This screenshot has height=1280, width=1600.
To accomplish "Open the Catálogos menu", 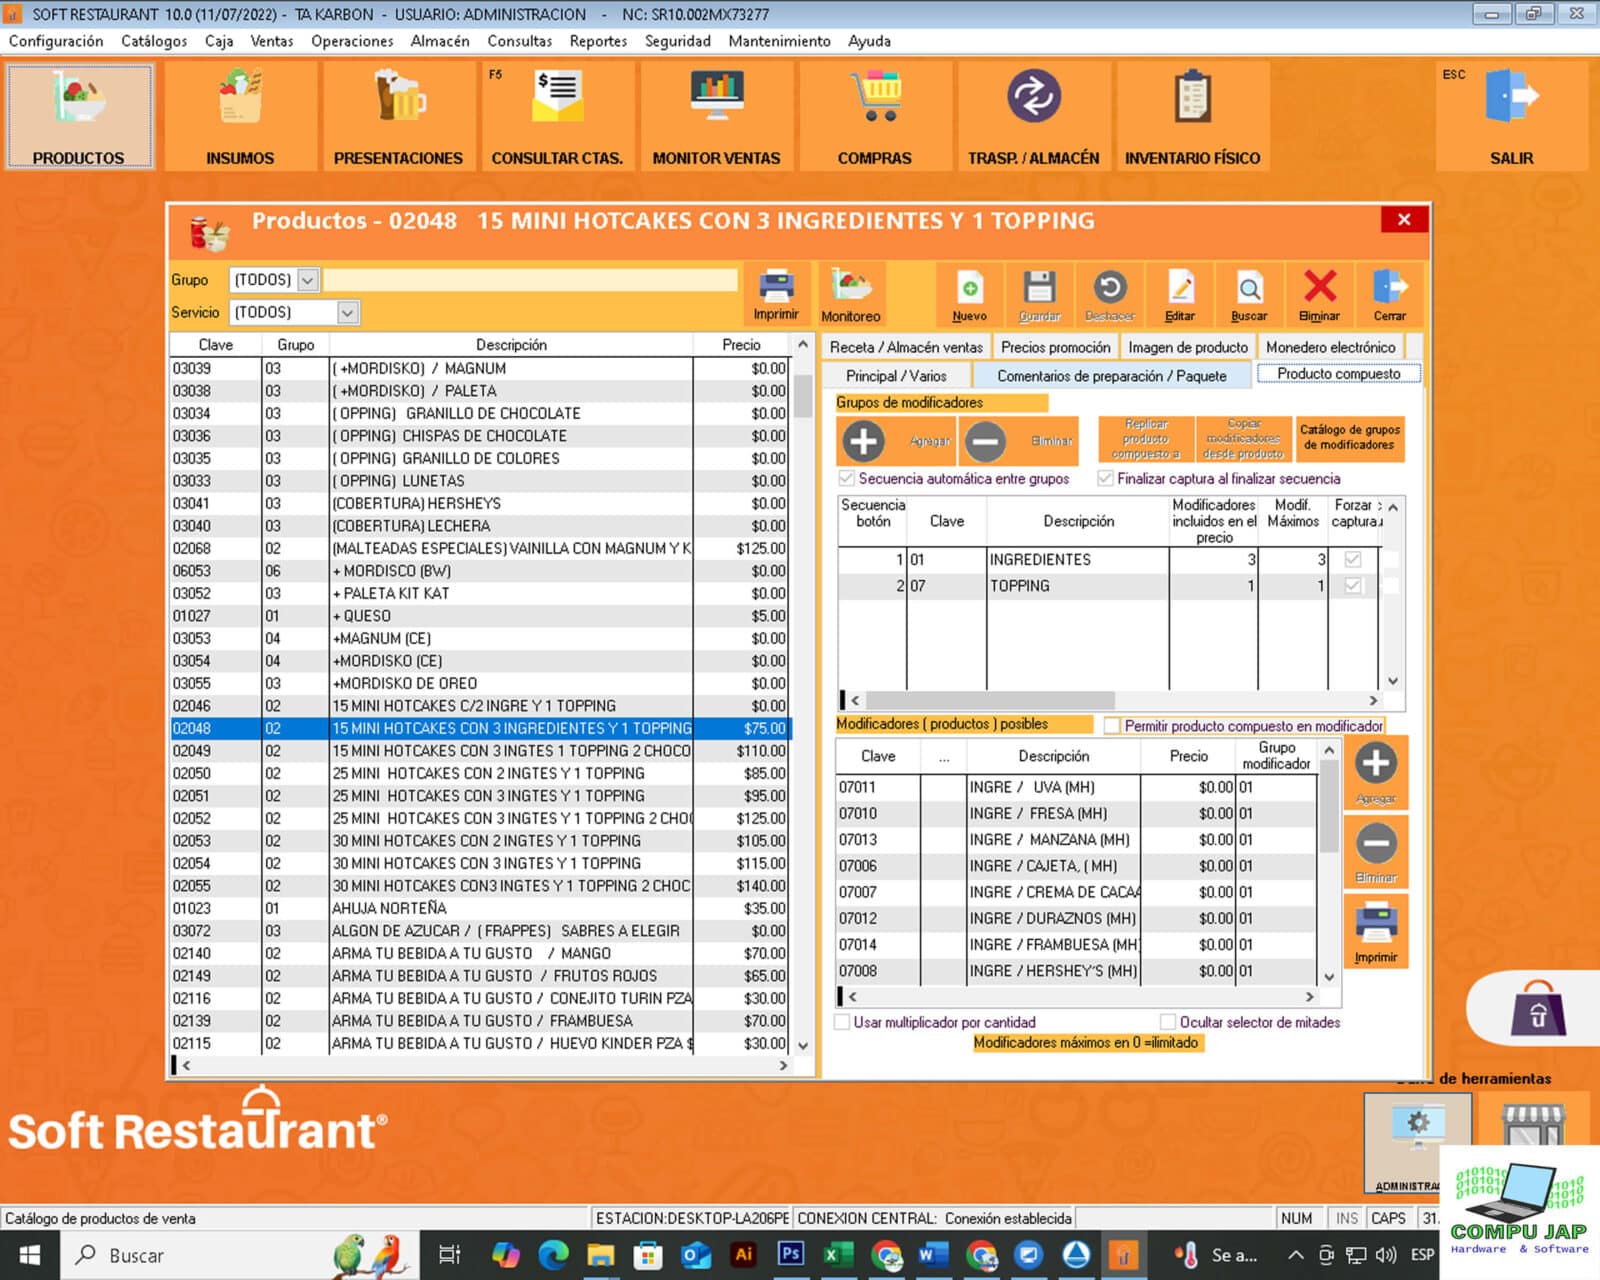I will (154, 41).
